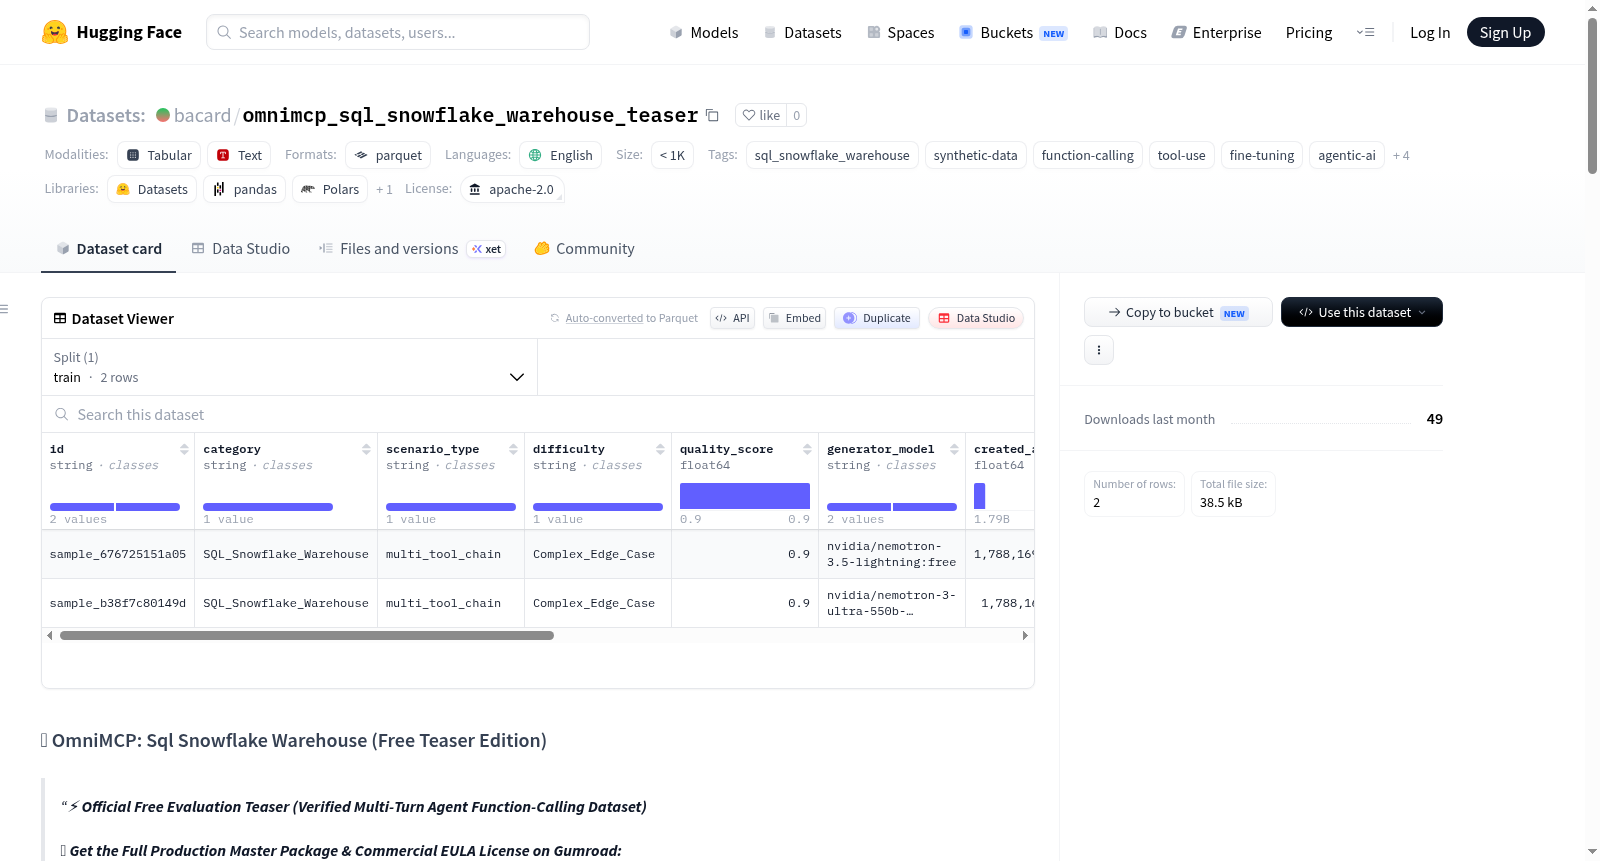
Task: Open the Community tab
Action: tap(585, 249)
